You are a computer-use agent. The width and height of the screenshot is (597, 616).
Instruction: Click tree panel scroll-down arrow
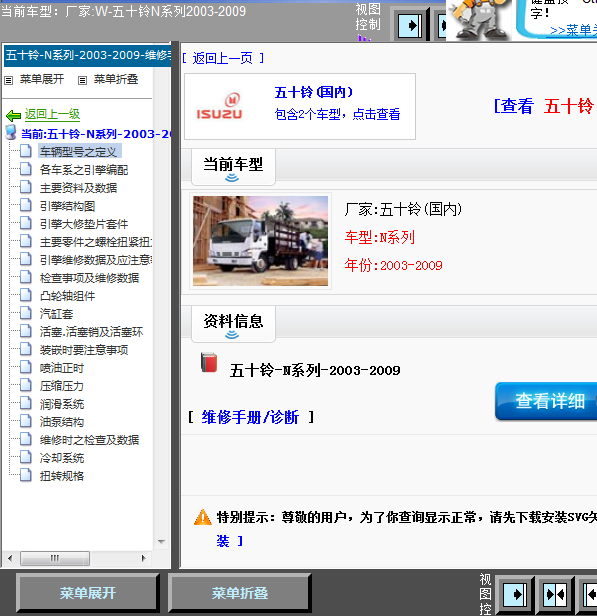click(x=161, y=542)
